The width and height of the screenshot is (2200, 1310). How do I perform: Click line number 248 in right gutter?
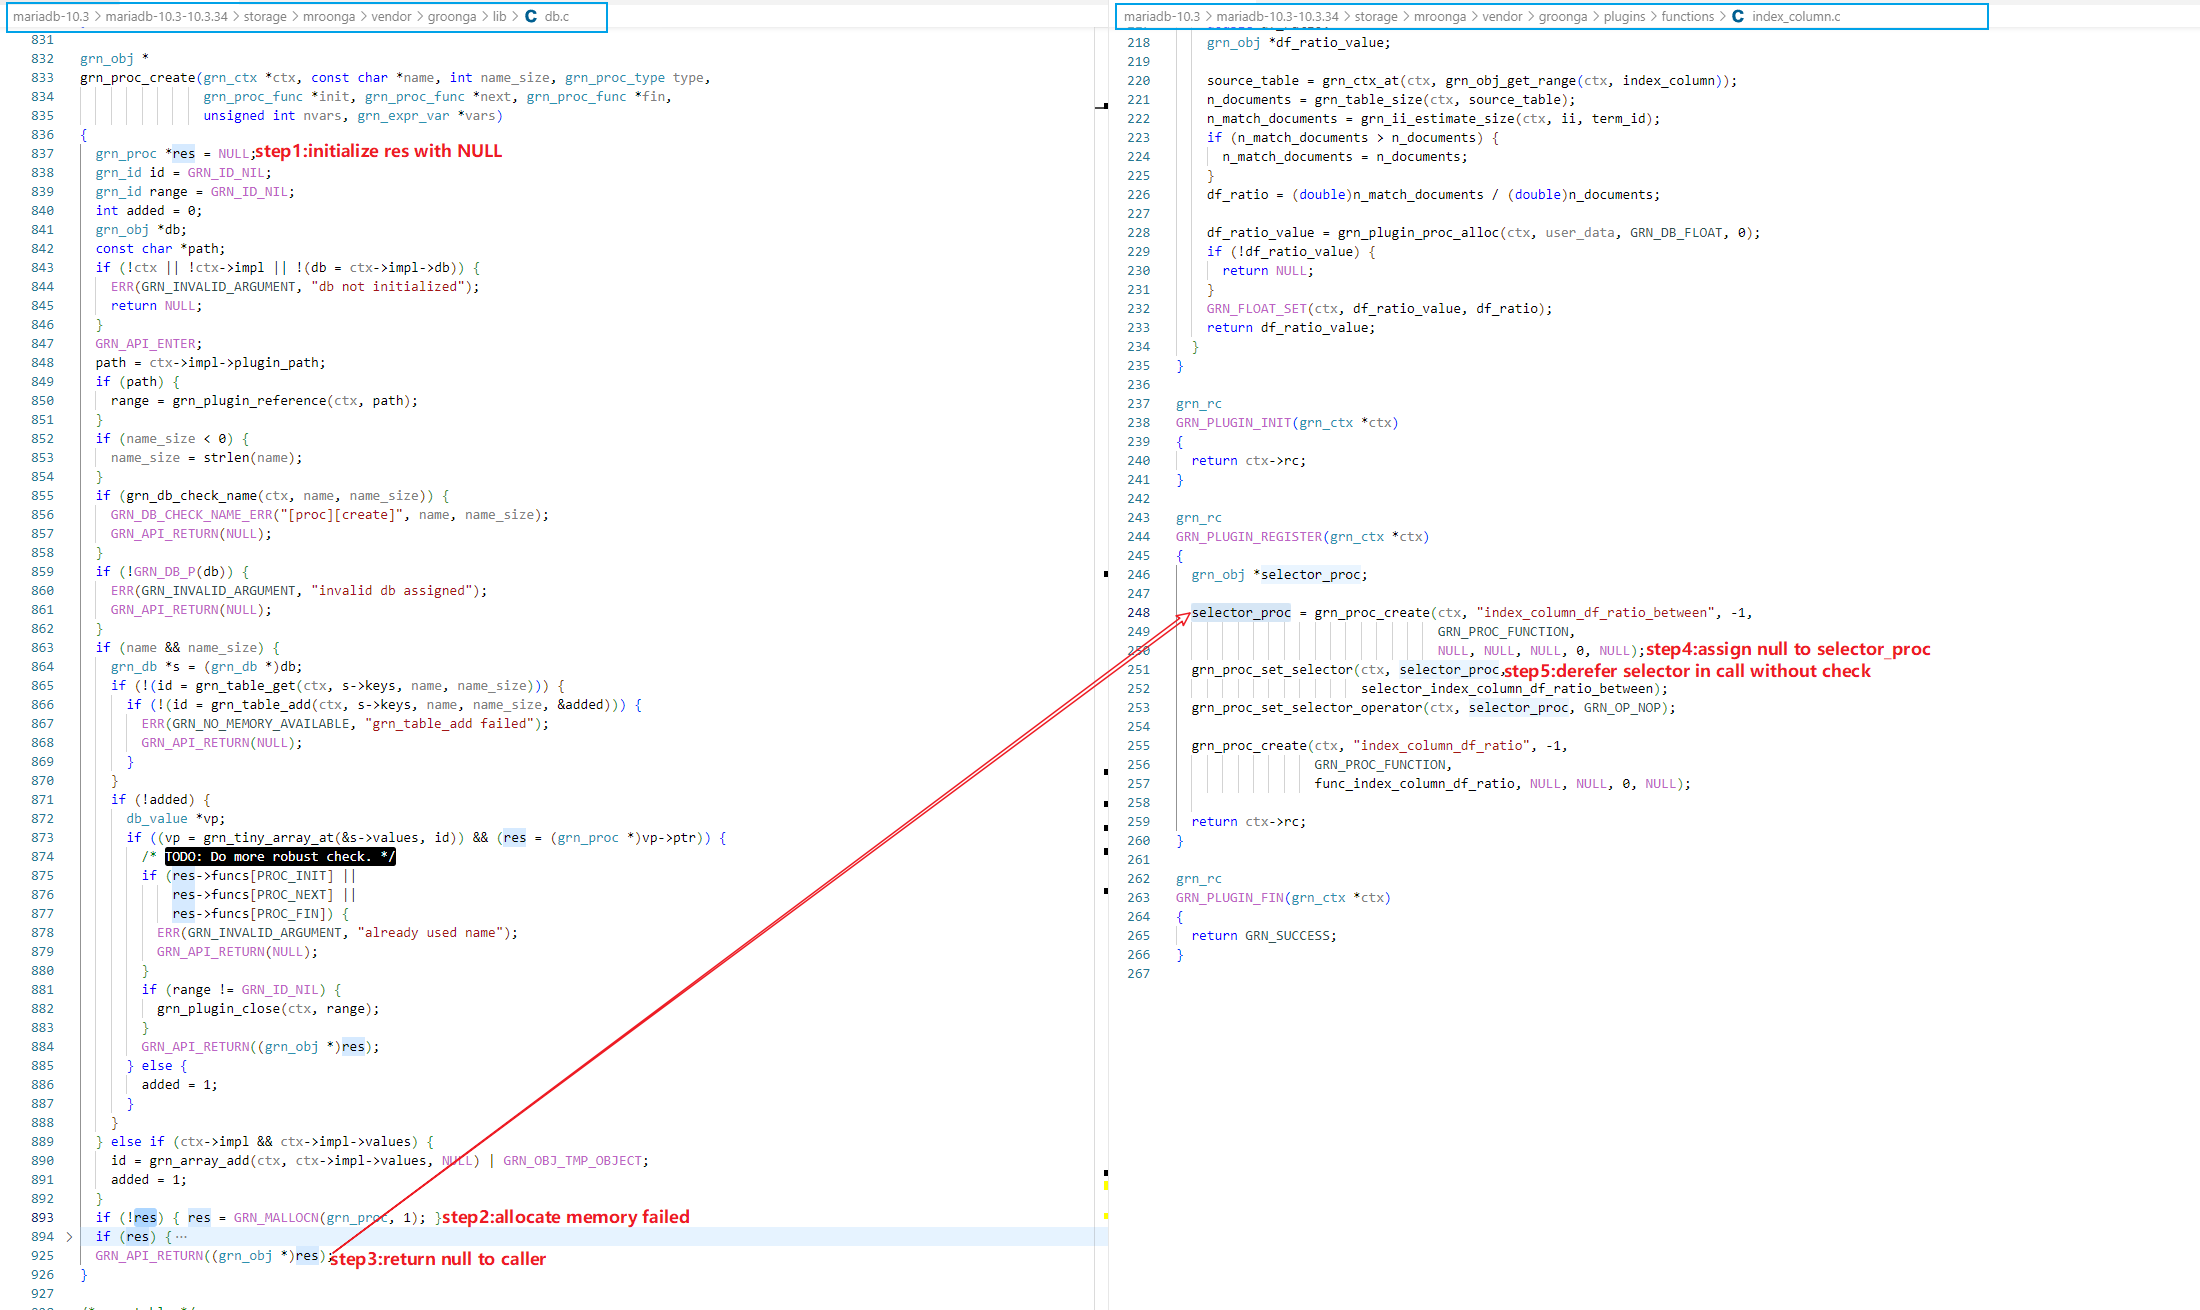pos(1138,613)
